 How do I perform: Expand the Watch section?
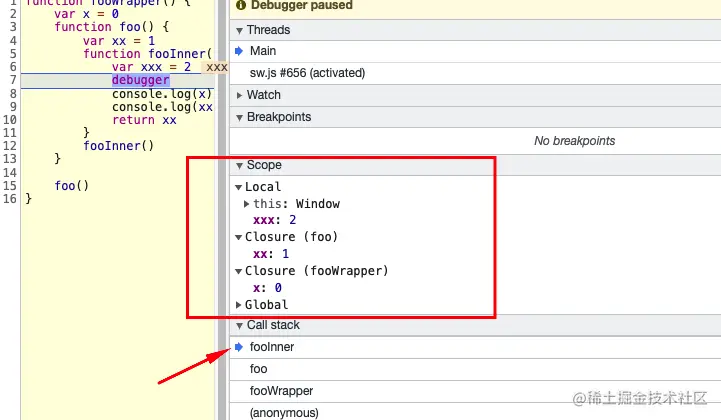tap(239, 95)
